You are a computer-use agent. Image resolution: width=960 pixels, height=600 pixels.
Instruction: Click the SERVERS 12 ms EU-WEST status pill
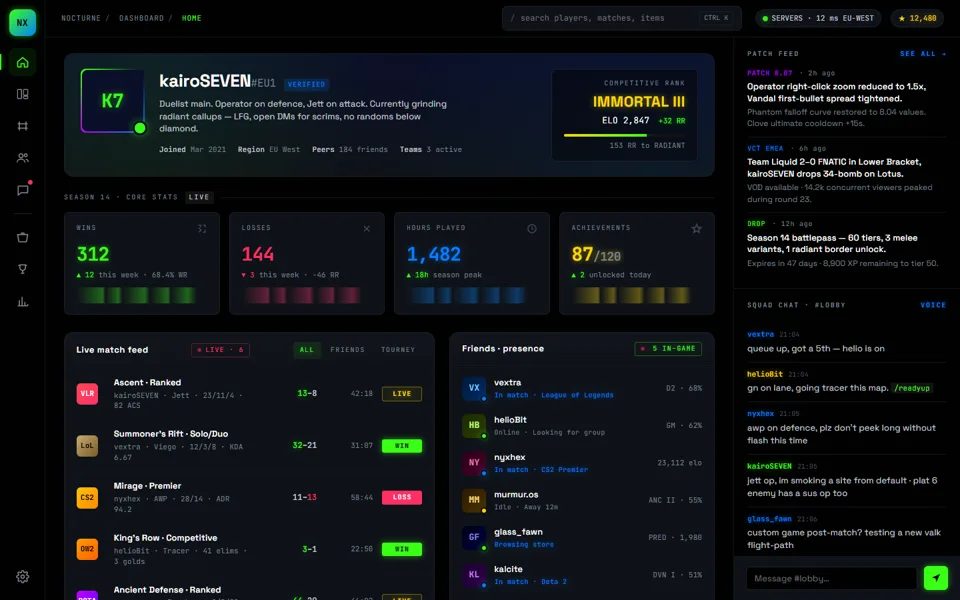point(818,18)
